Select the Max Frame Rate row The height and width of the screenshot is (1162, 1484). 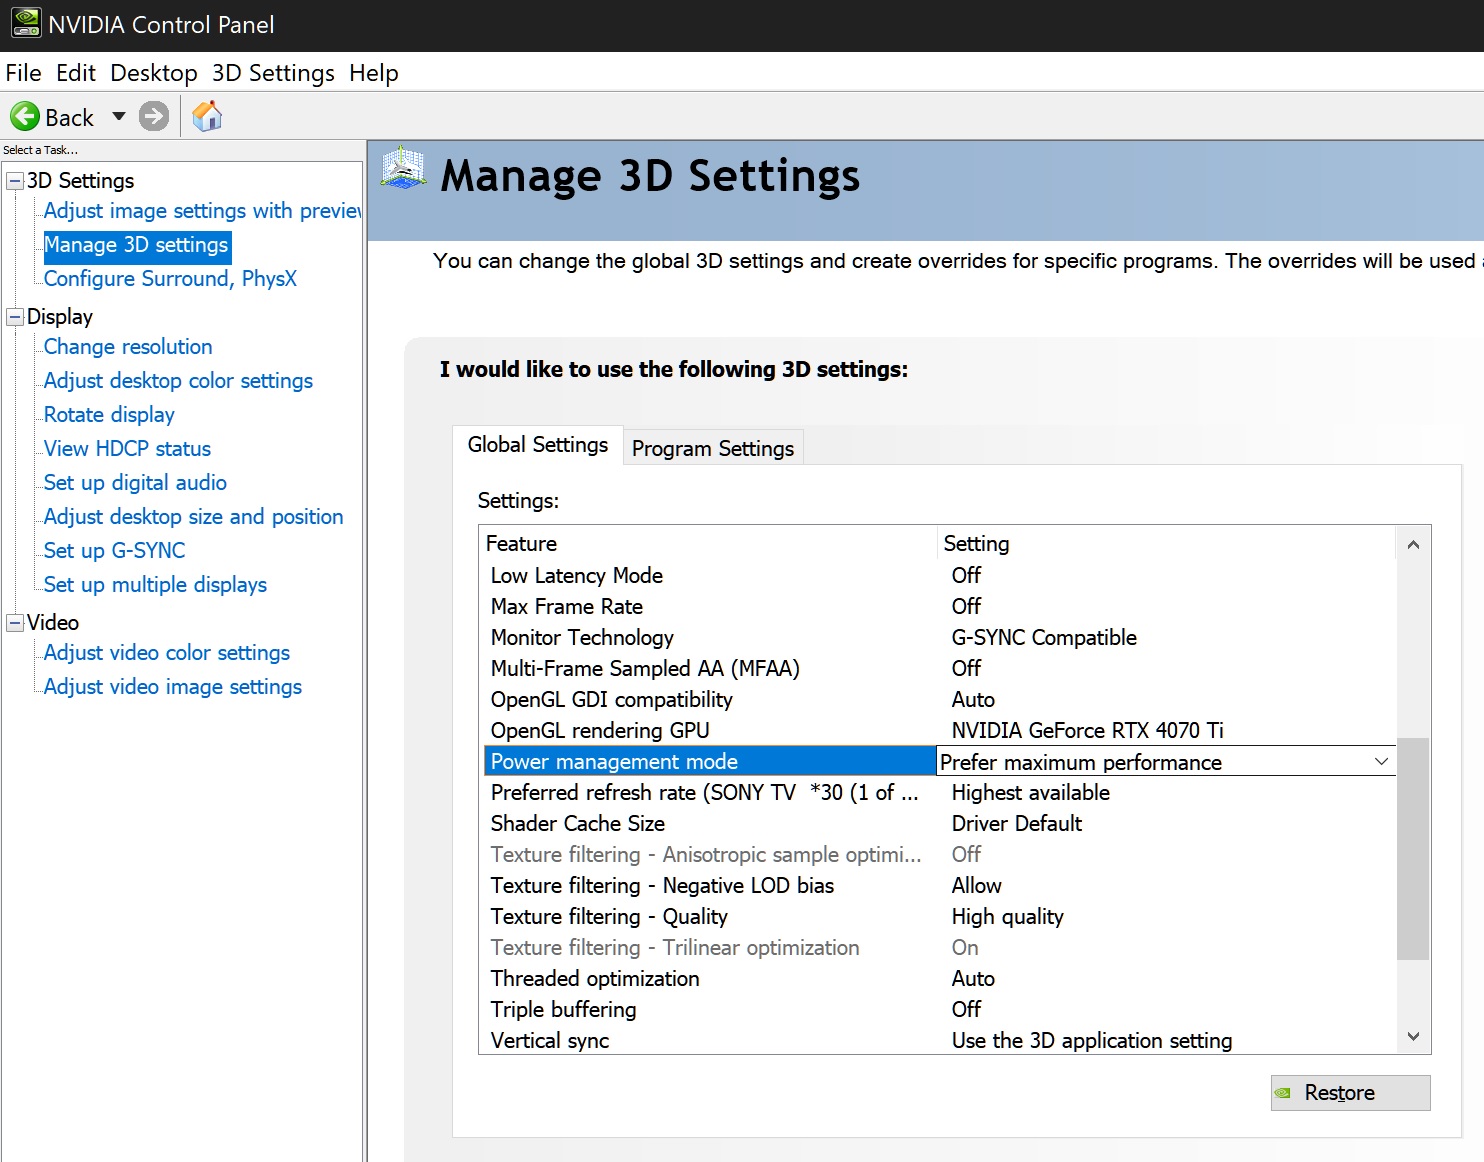point(939,606)
